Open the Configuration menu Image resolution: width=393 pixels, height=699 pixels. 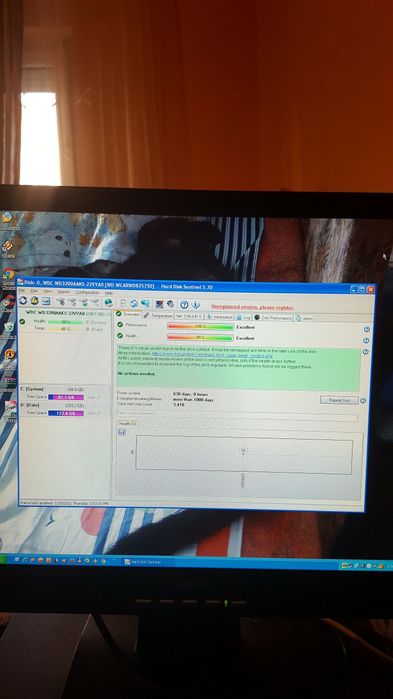(x=87, y=292)
